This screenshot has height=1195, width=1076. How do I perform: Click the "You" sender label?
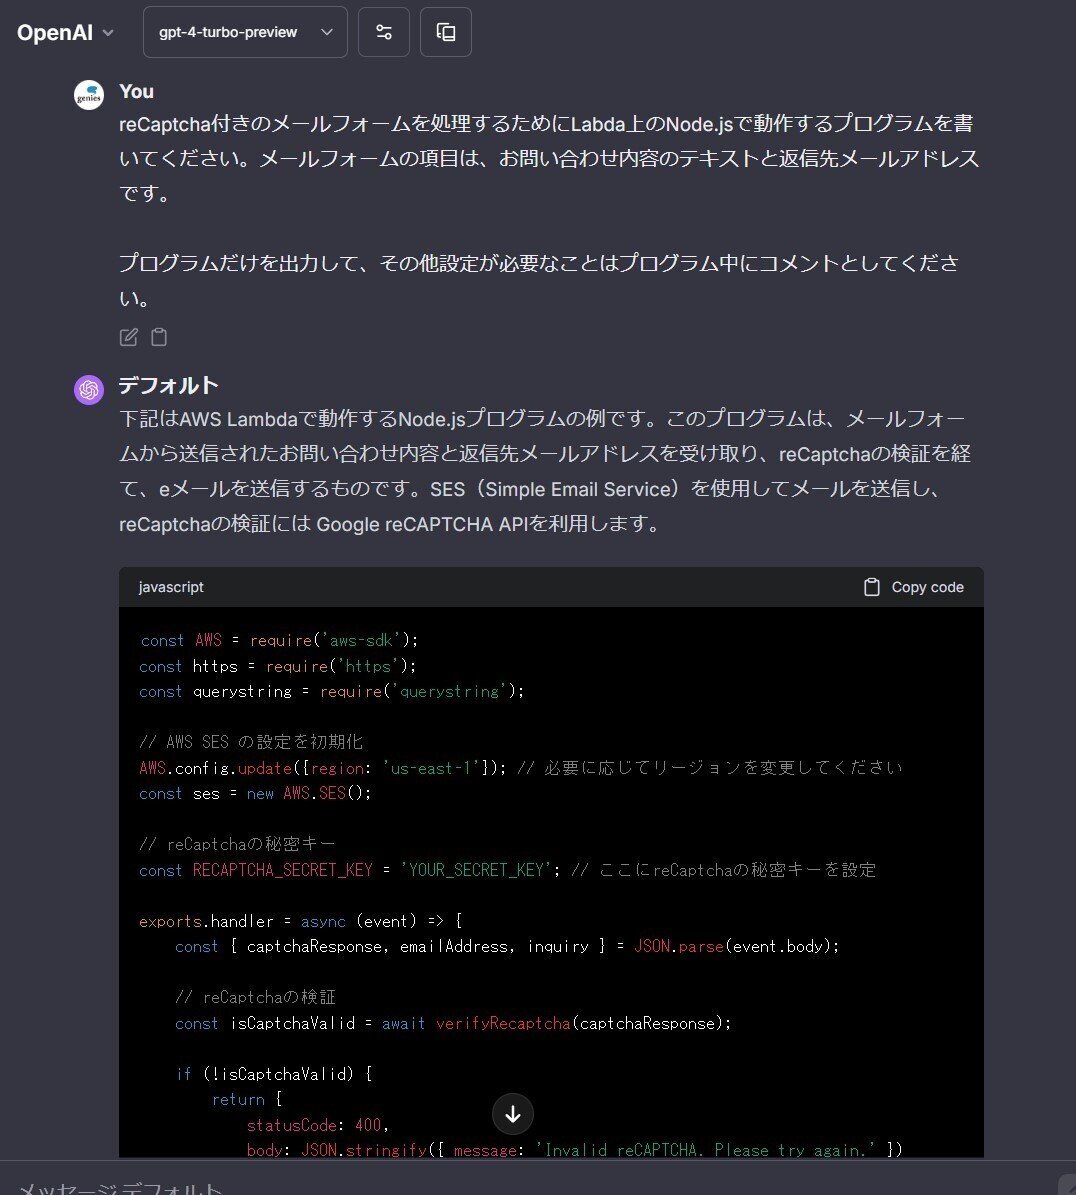coord(136,91)
